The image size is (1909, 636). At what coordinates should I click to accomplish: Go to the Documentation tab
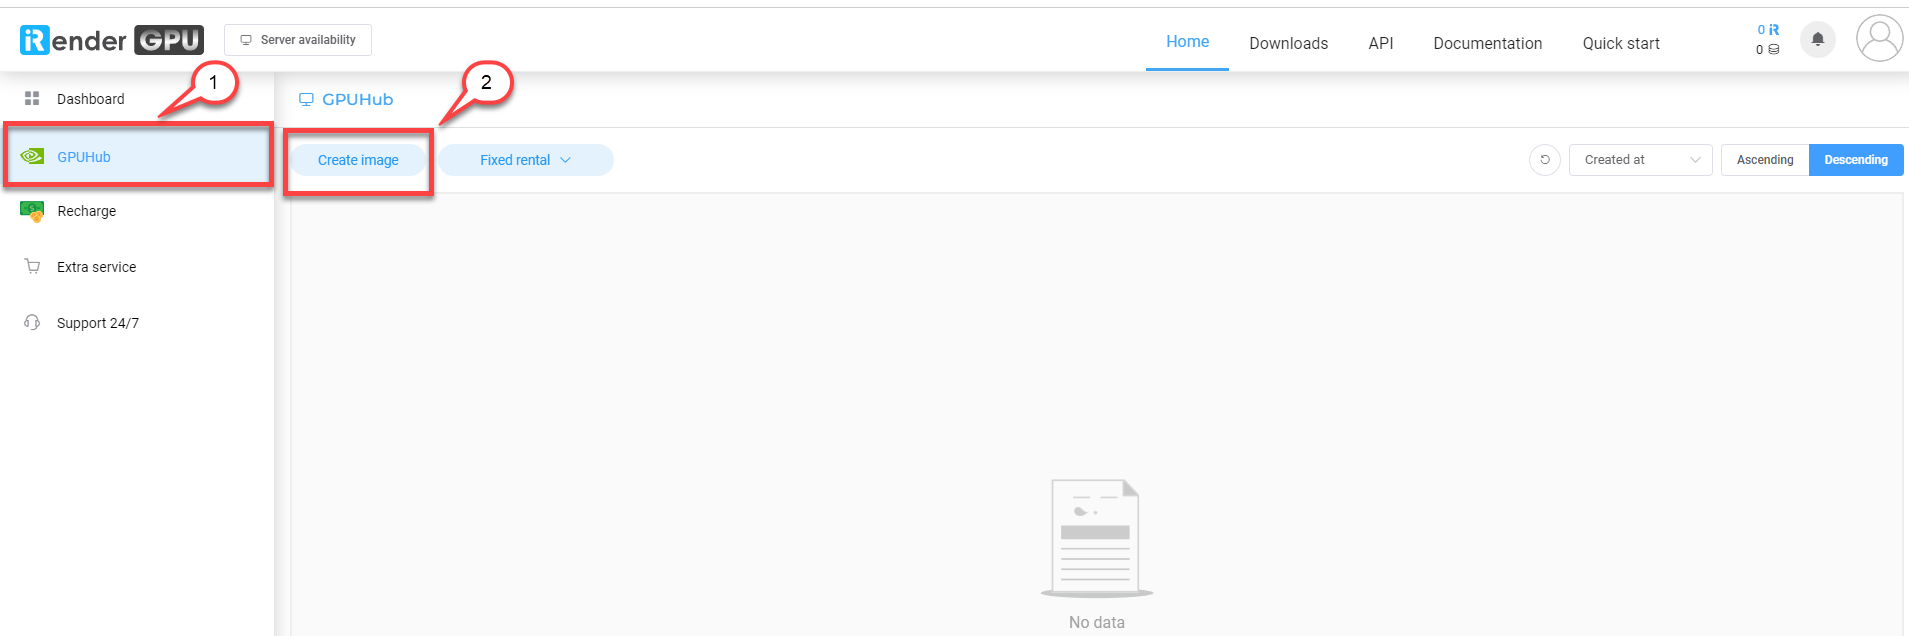[x=1487, y=43]
